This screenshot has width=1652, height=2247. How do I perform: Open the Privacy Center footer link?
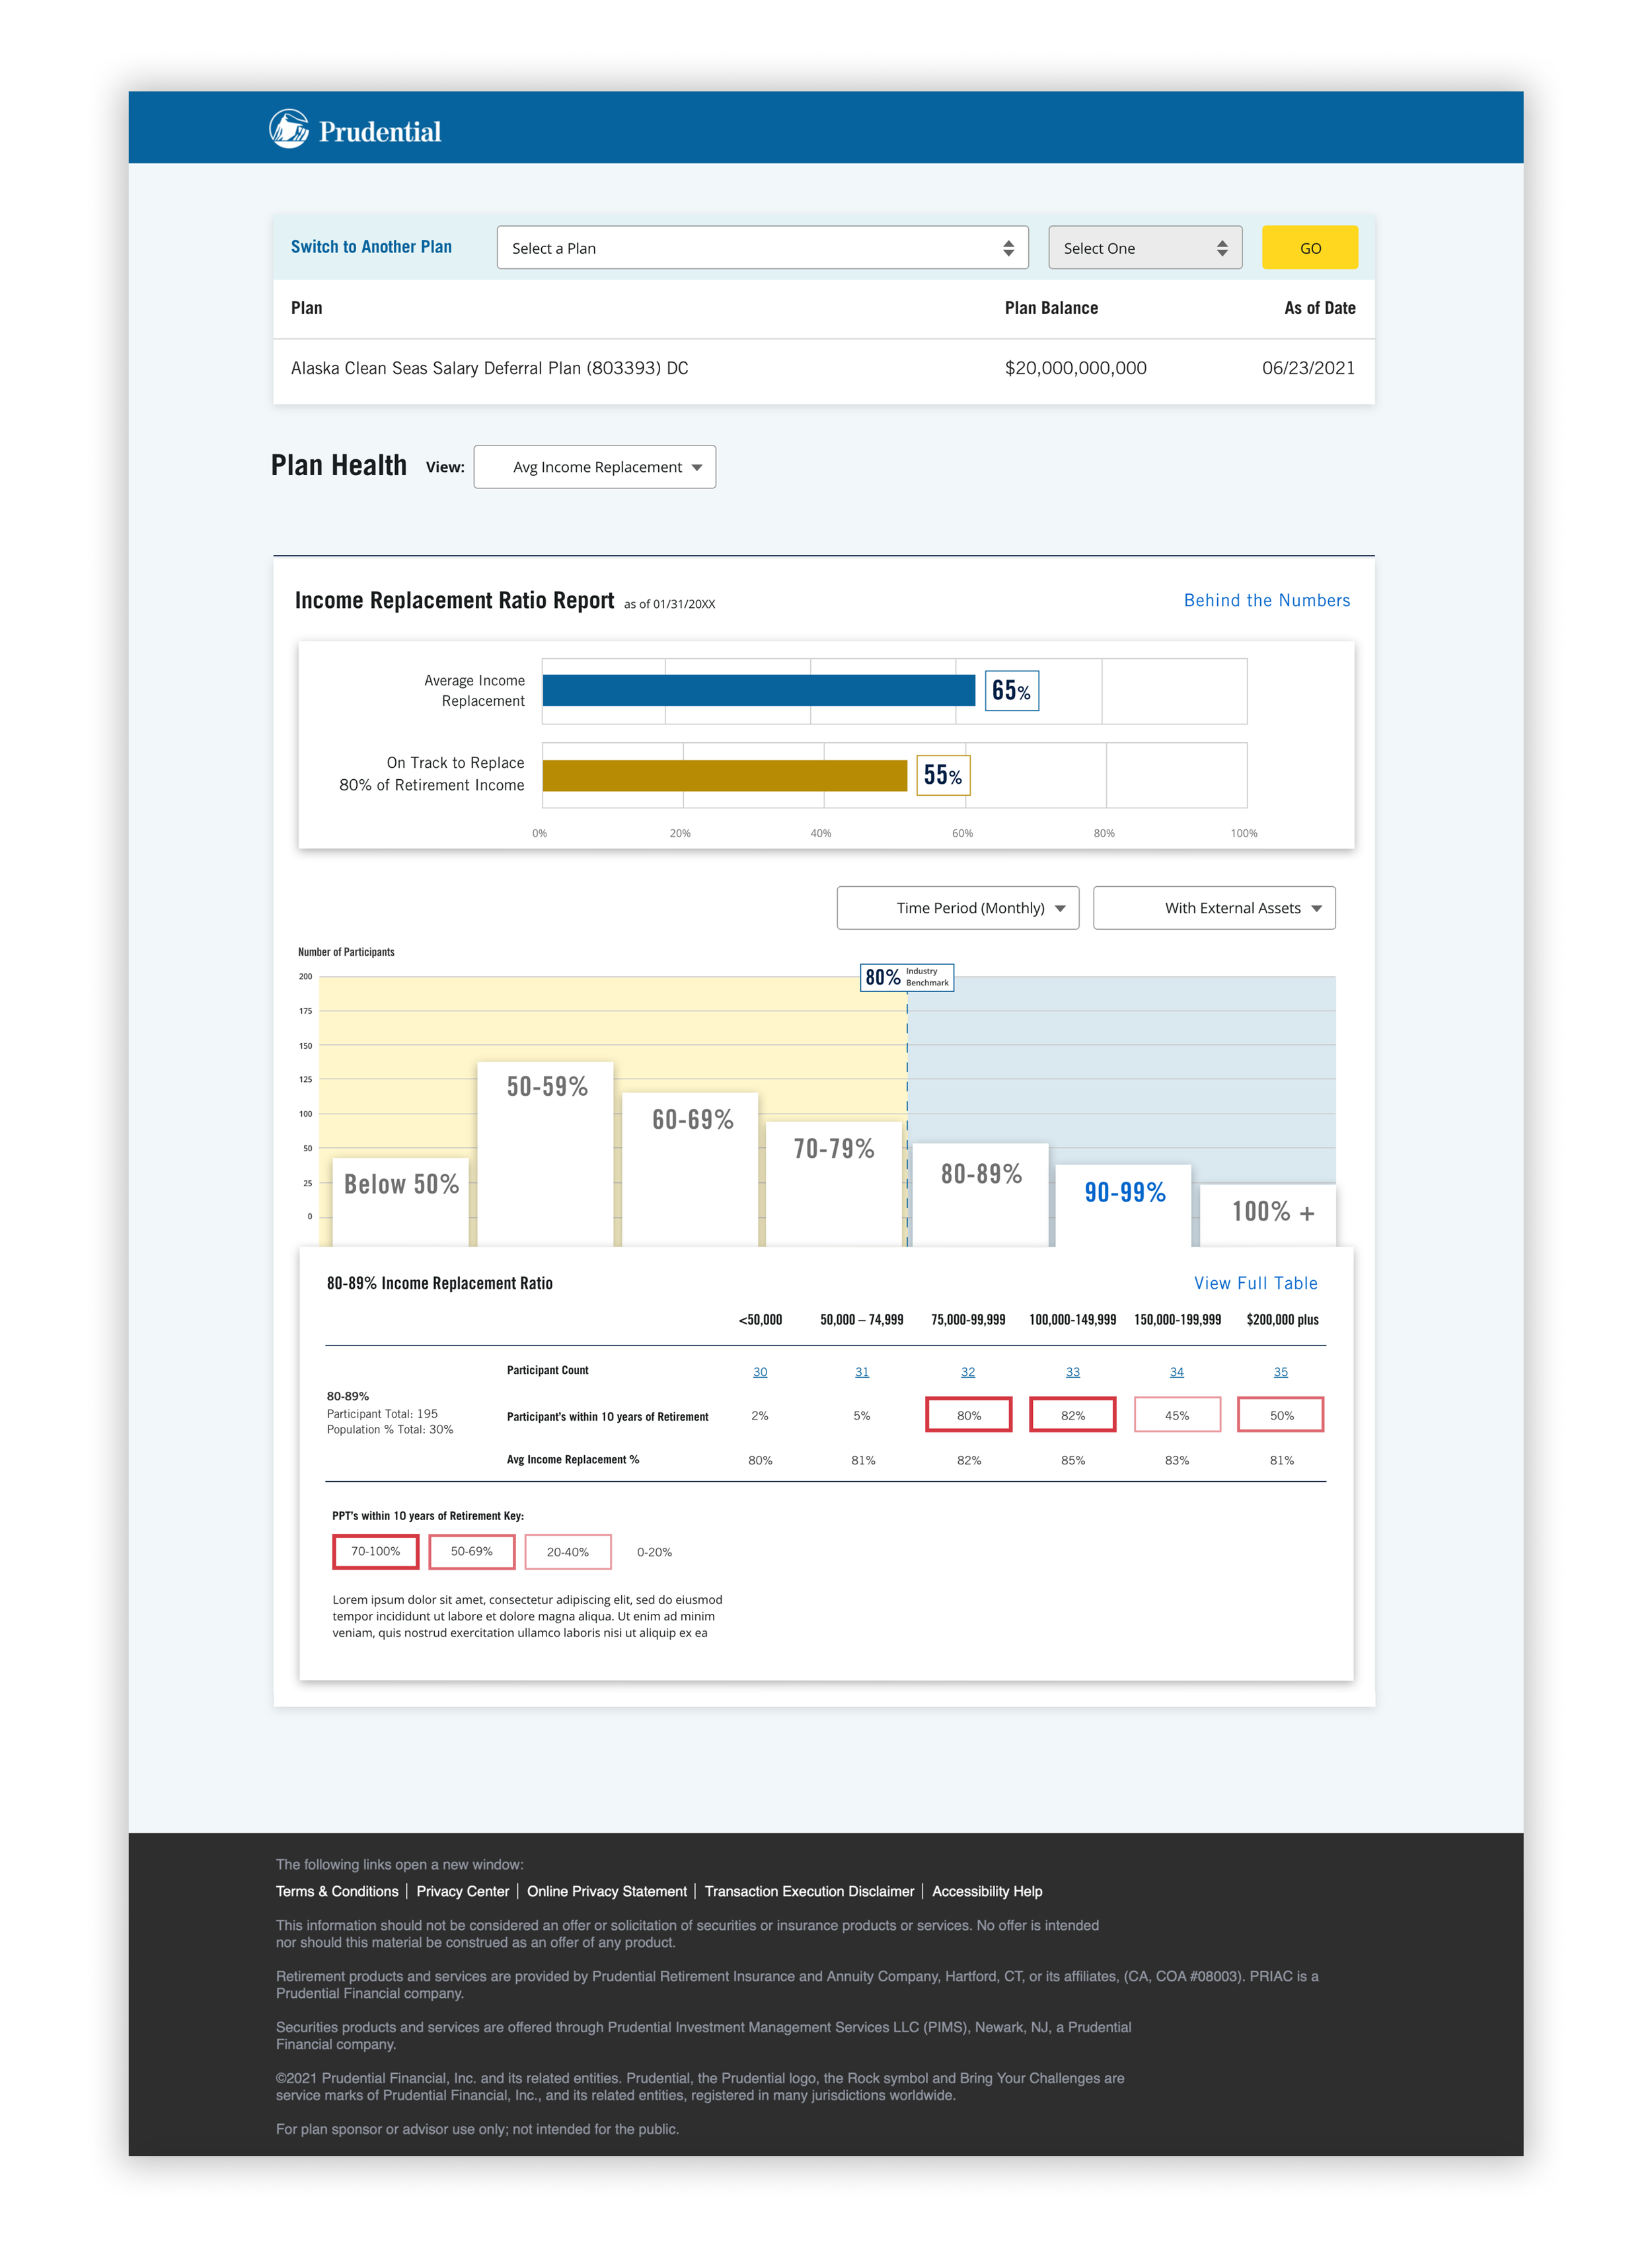pyautogui.click(x=462, y=1891)
